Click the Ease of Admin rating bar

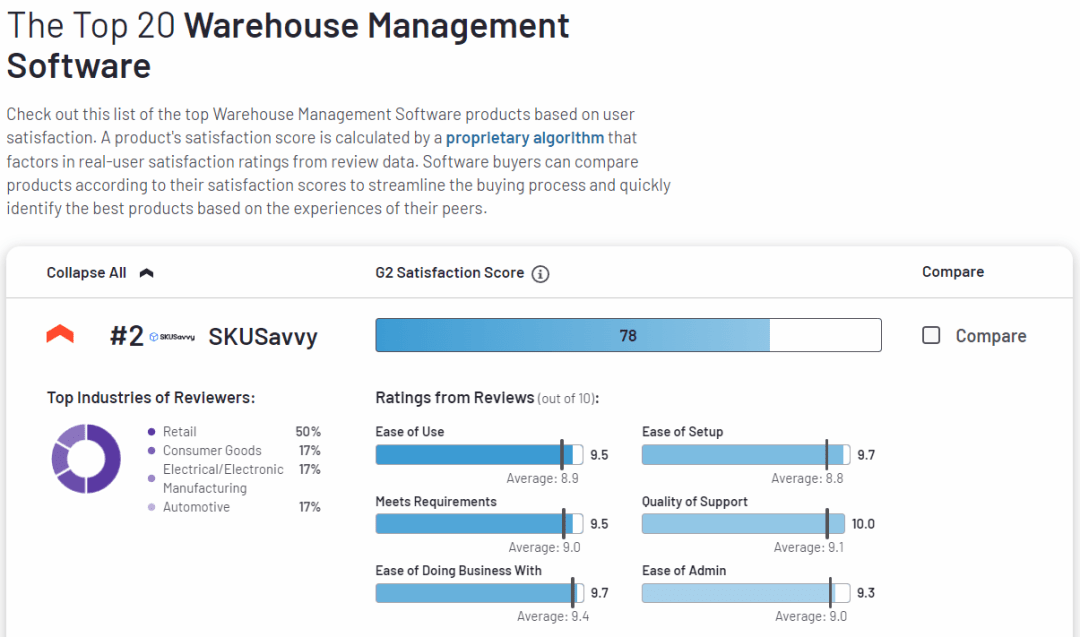pos(746,593)
